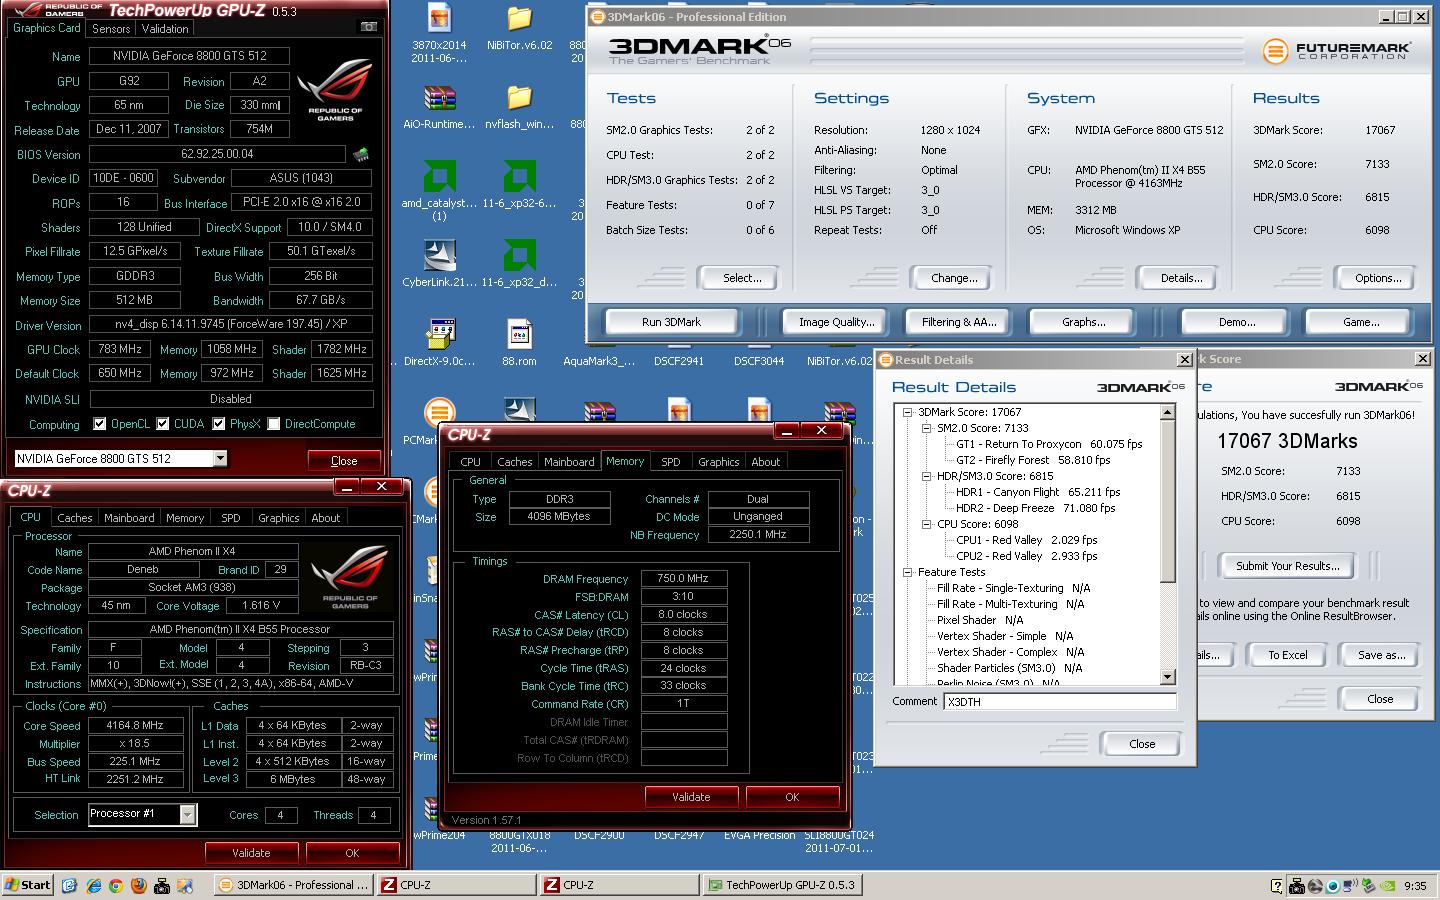Switch to the Sensors tab in GPU-Z

point(111,29)
